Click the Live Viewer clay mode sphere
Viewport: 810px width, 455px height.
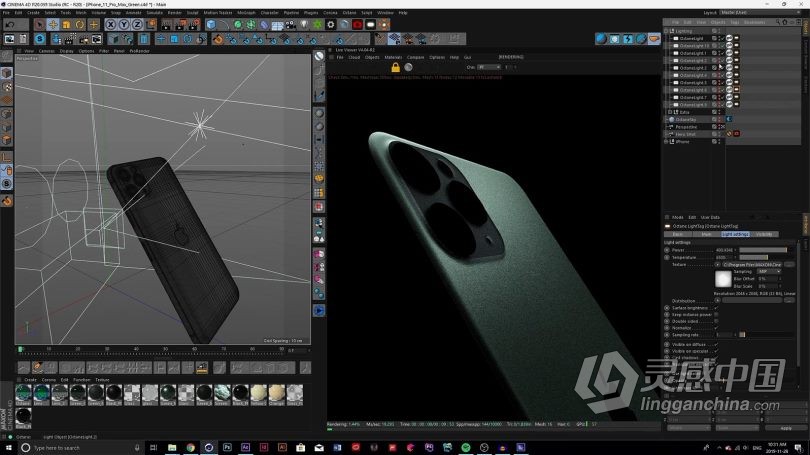pyautogui.click(x=409, y=67)
